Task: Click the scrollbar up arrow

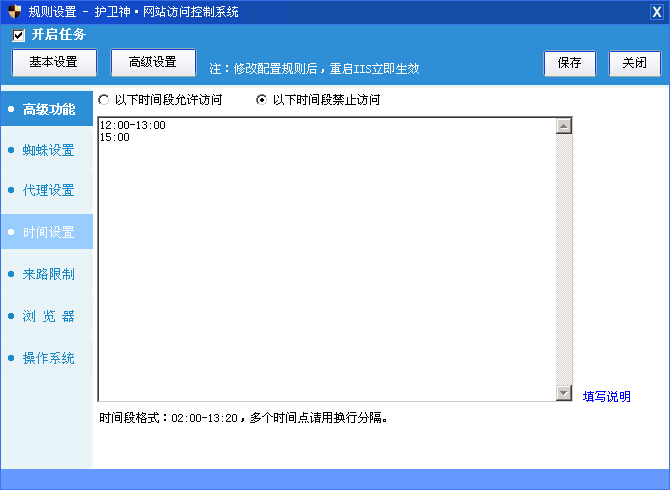Action: (564, 126)
